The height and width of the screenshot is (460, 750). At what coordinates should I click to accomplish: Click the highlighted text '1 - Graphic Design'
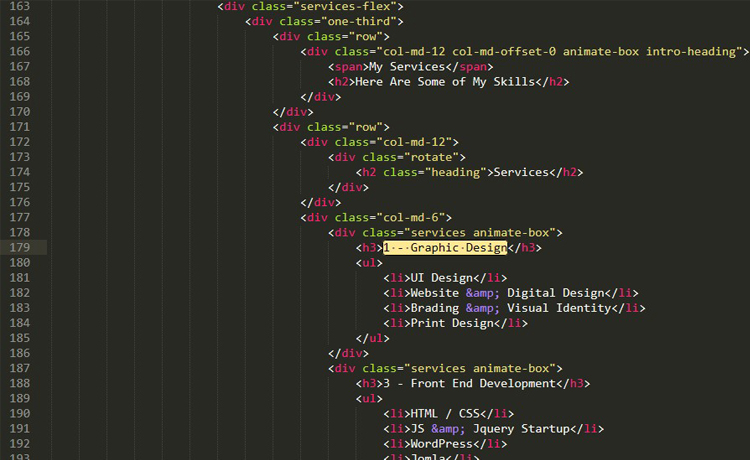[445, 248]
